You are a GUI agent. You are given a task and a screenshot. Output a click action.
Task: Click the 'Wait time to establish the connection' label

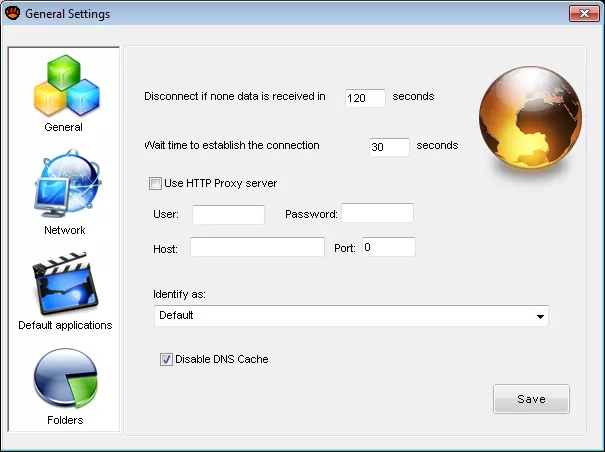(x=232, y=145)
